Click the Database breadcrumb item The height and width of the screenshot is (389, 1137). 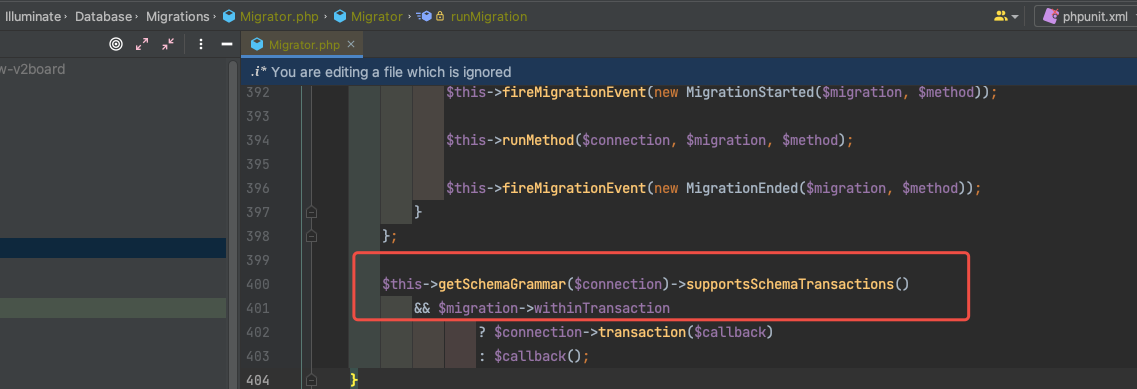click(103, 16)
